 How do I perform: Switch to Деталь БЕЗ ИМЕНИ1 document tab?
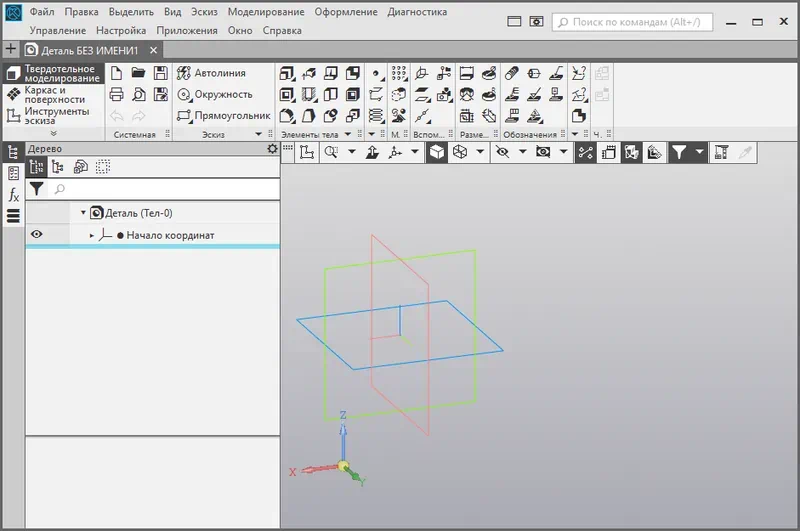point(90,49)
